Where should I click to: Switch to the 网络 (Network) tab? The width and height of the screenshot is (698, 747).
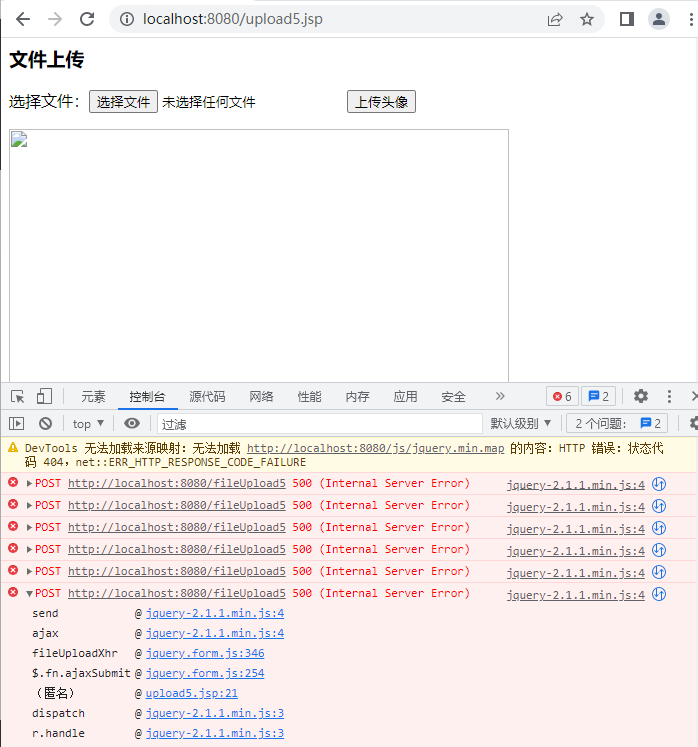tap(261, 396)
